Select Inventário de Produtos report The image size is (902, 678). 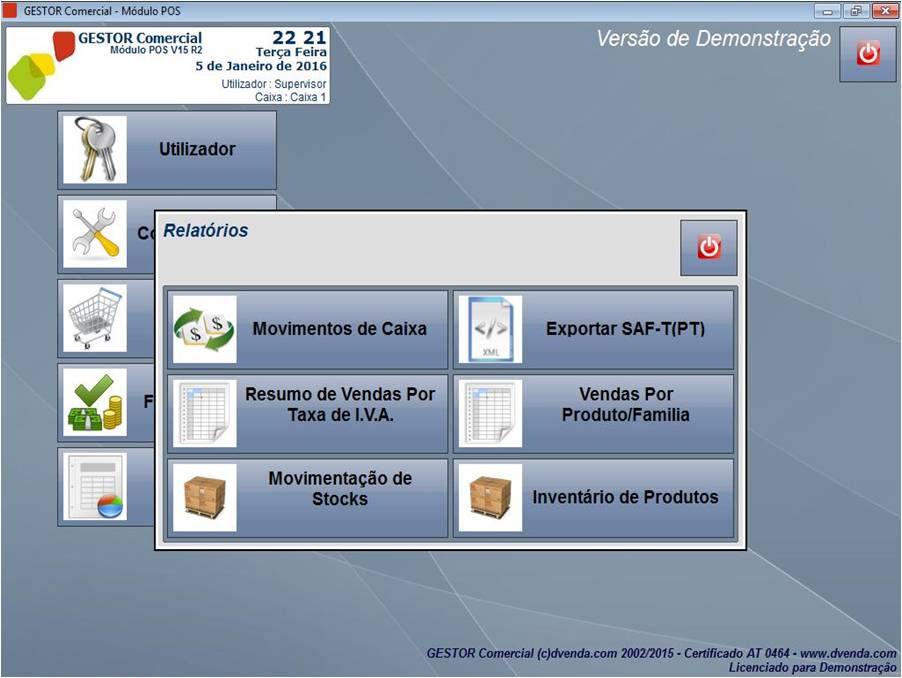625,497
